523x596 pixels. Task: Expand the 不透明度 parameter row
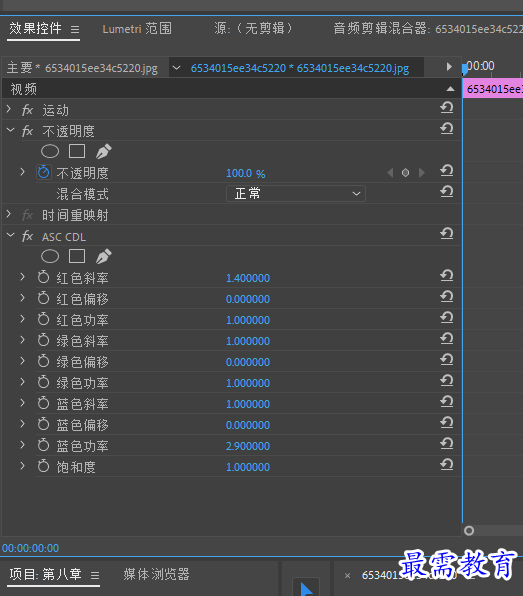(23, 172)
